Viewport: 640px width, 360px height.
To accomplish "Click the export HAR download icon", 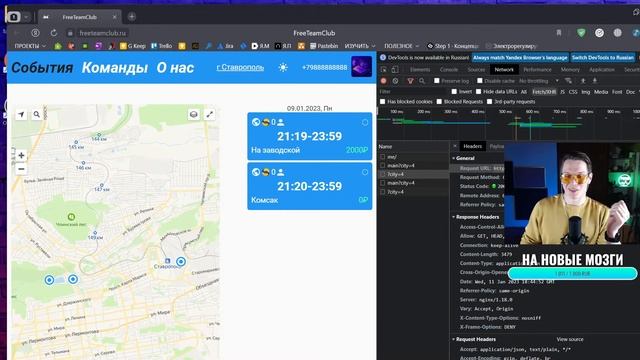I will pos(595,81).
